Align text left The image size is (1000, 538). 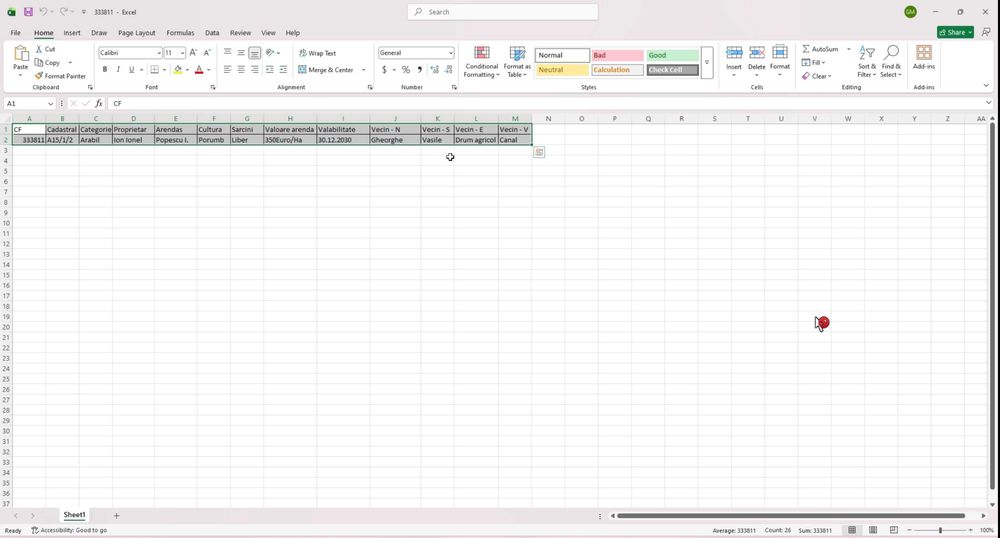228,69
